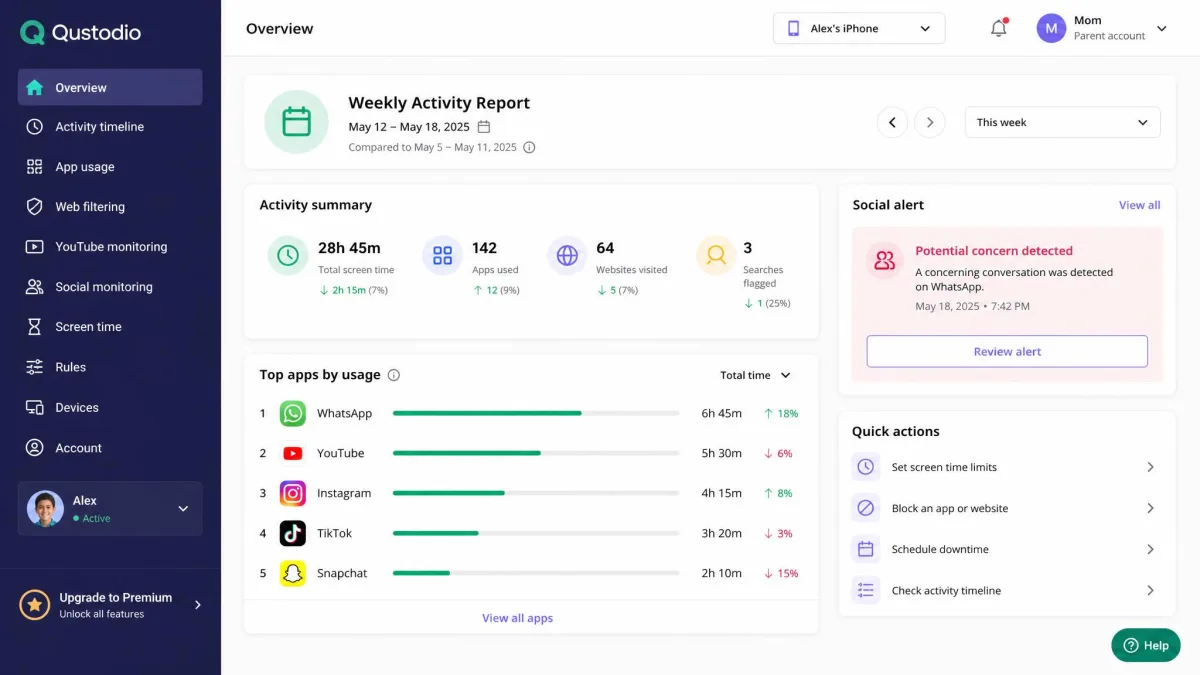Open YouTube monitoring in the sidebar

(110, 247)
